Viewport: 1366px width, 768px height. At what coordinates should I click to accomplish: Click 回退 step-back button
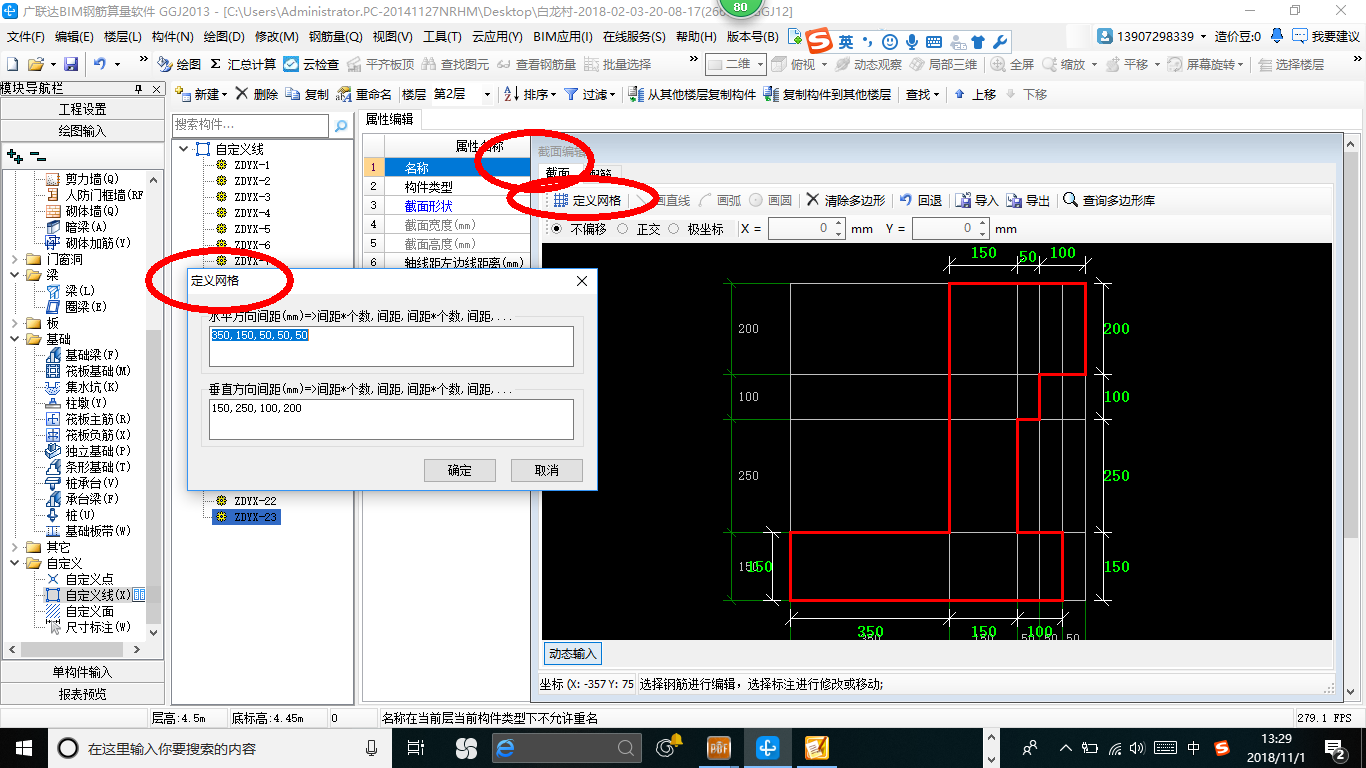pyautogui.click(x=921, y=200)
